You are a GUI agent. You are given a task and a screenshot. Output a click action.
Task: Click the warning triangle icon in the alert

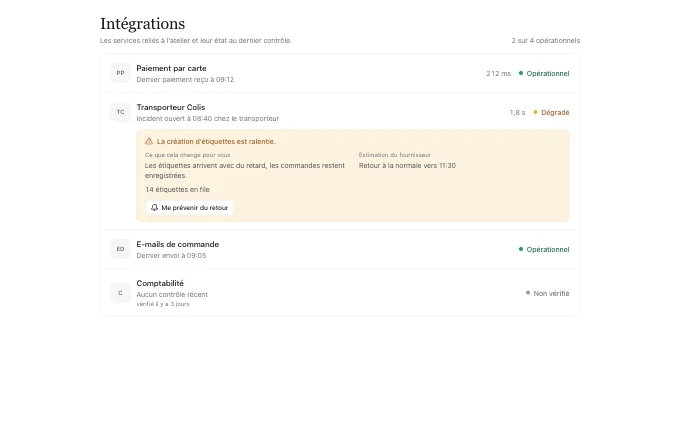click(149, 141)
